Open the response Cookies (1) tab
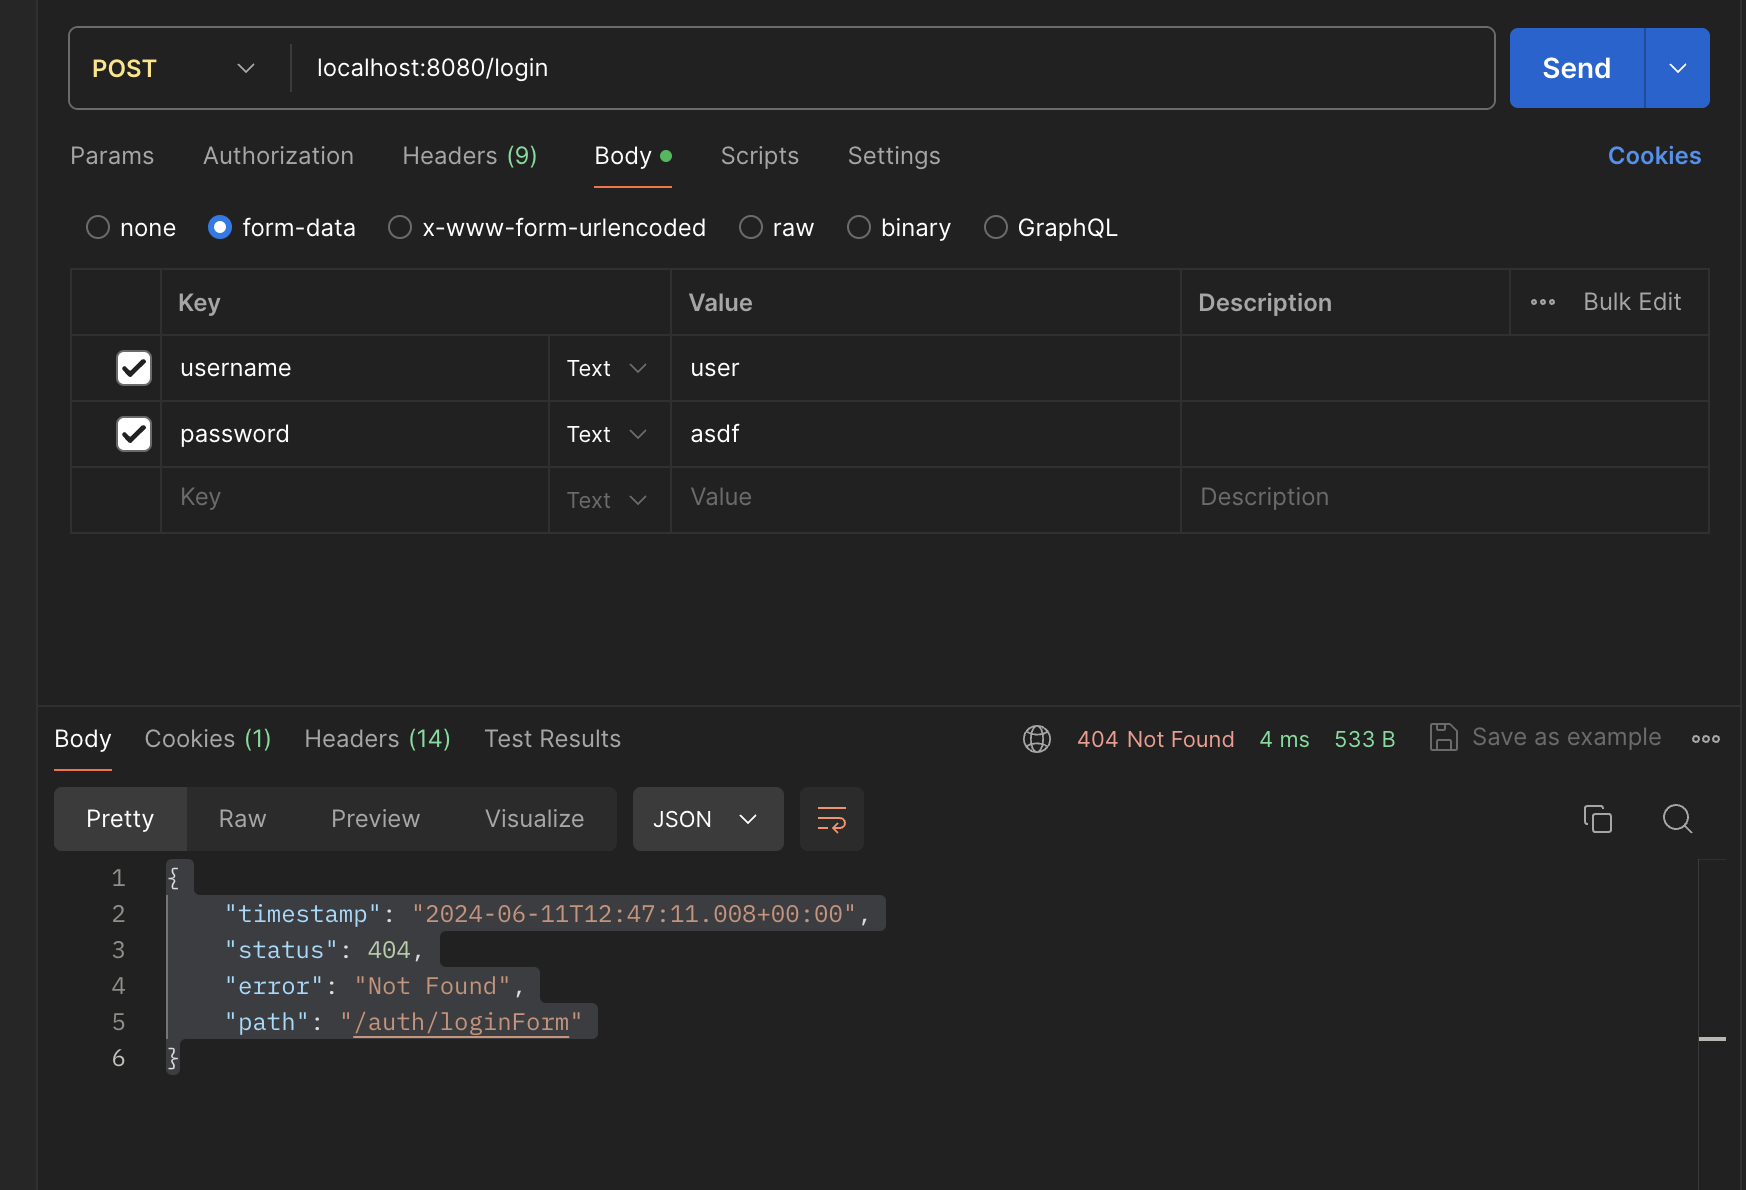The image size is (1746, 1190). 208,739
